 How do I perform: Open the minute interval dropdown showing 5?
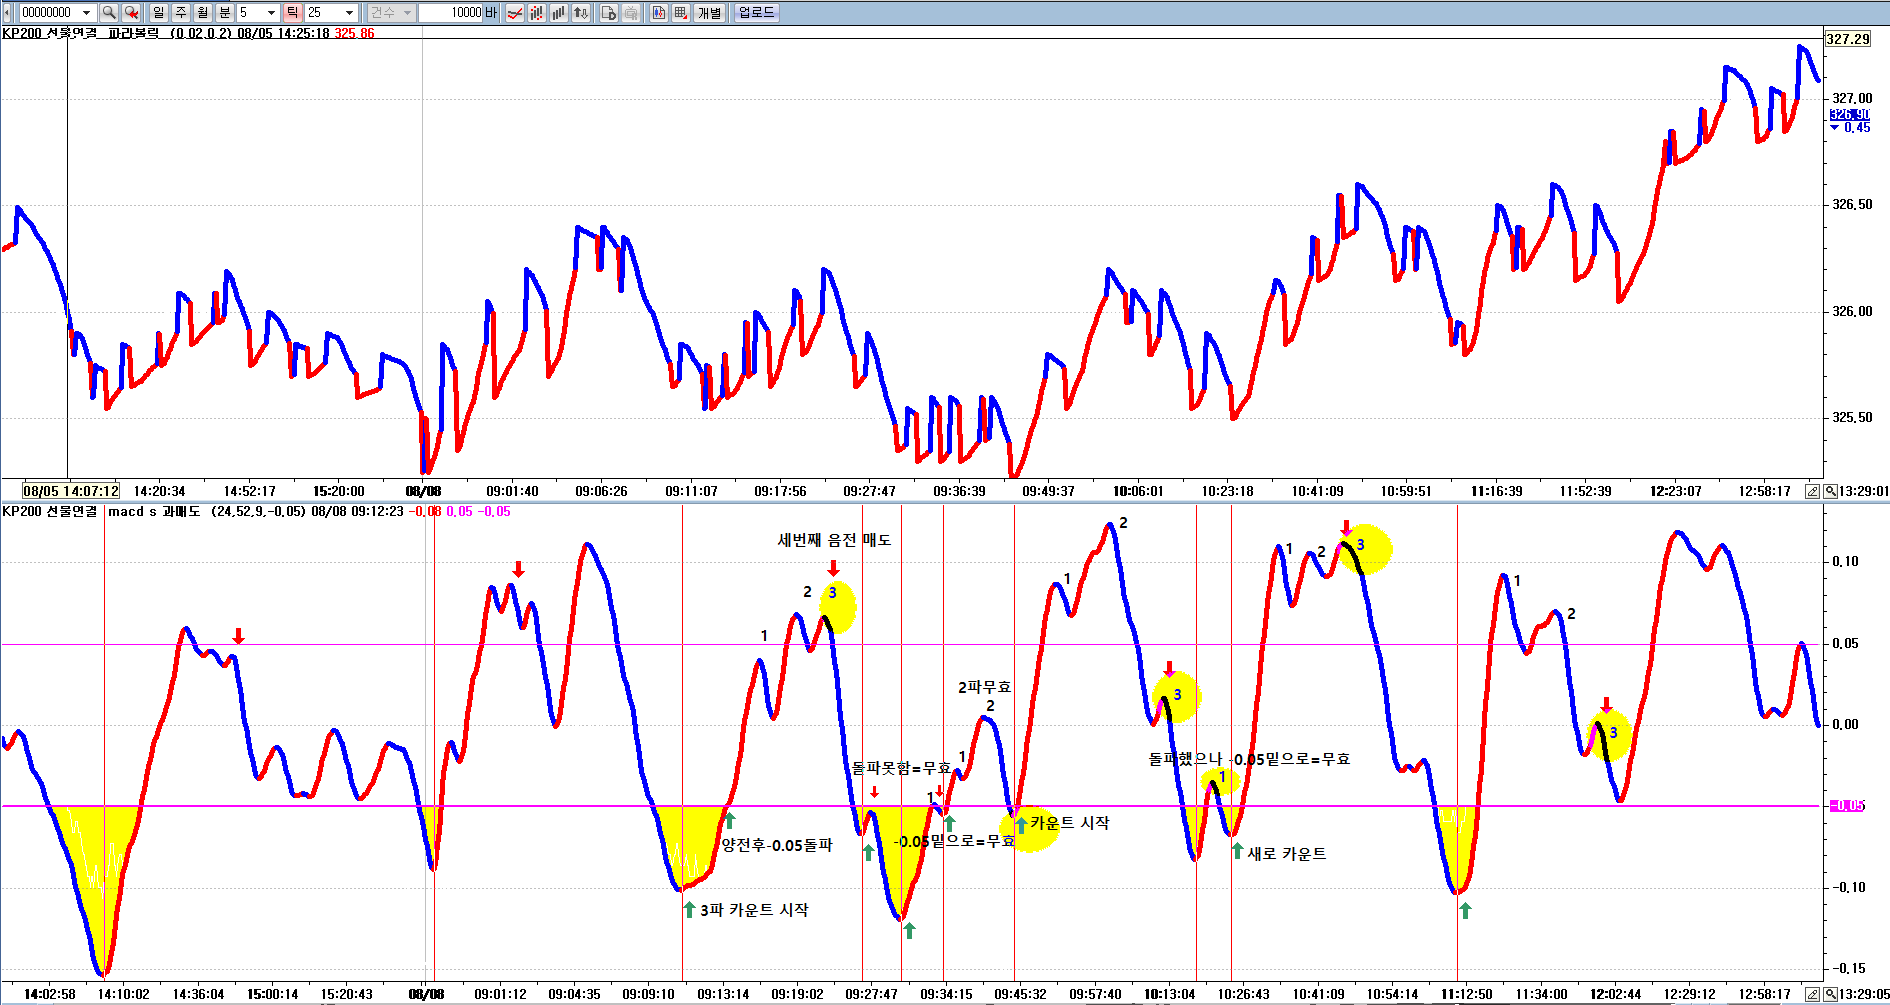coord(271,13)
